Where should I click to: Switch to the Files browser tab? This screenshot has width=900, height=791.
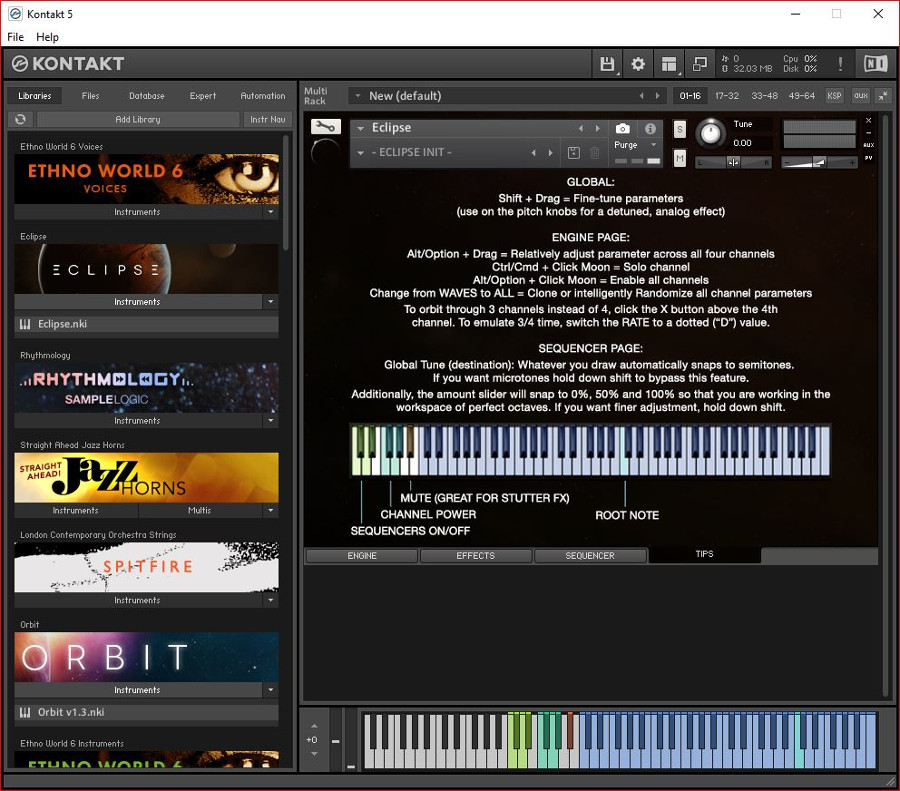[x=90, y=96]
